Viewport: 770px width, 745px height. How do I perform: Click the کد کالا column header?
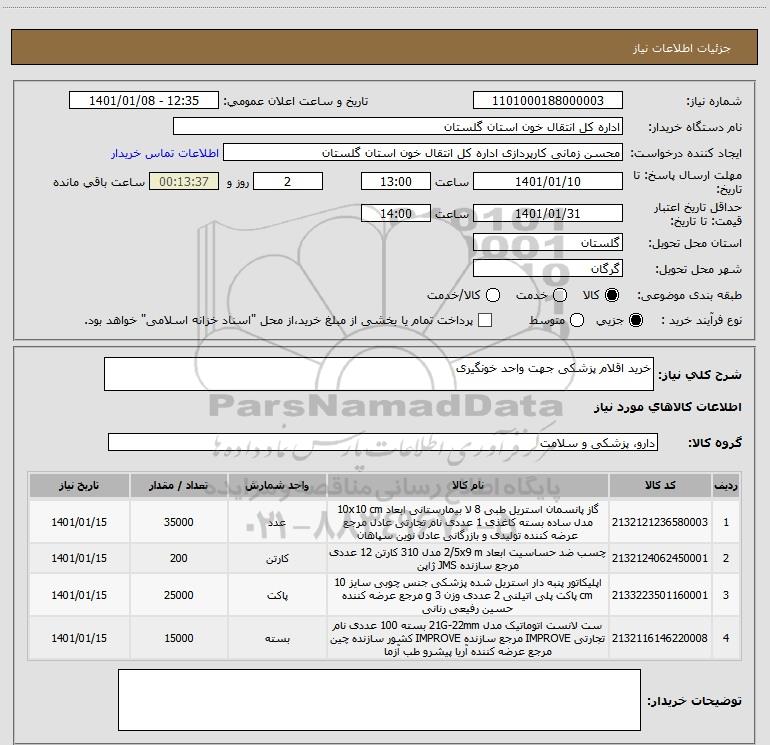(660, 485)
